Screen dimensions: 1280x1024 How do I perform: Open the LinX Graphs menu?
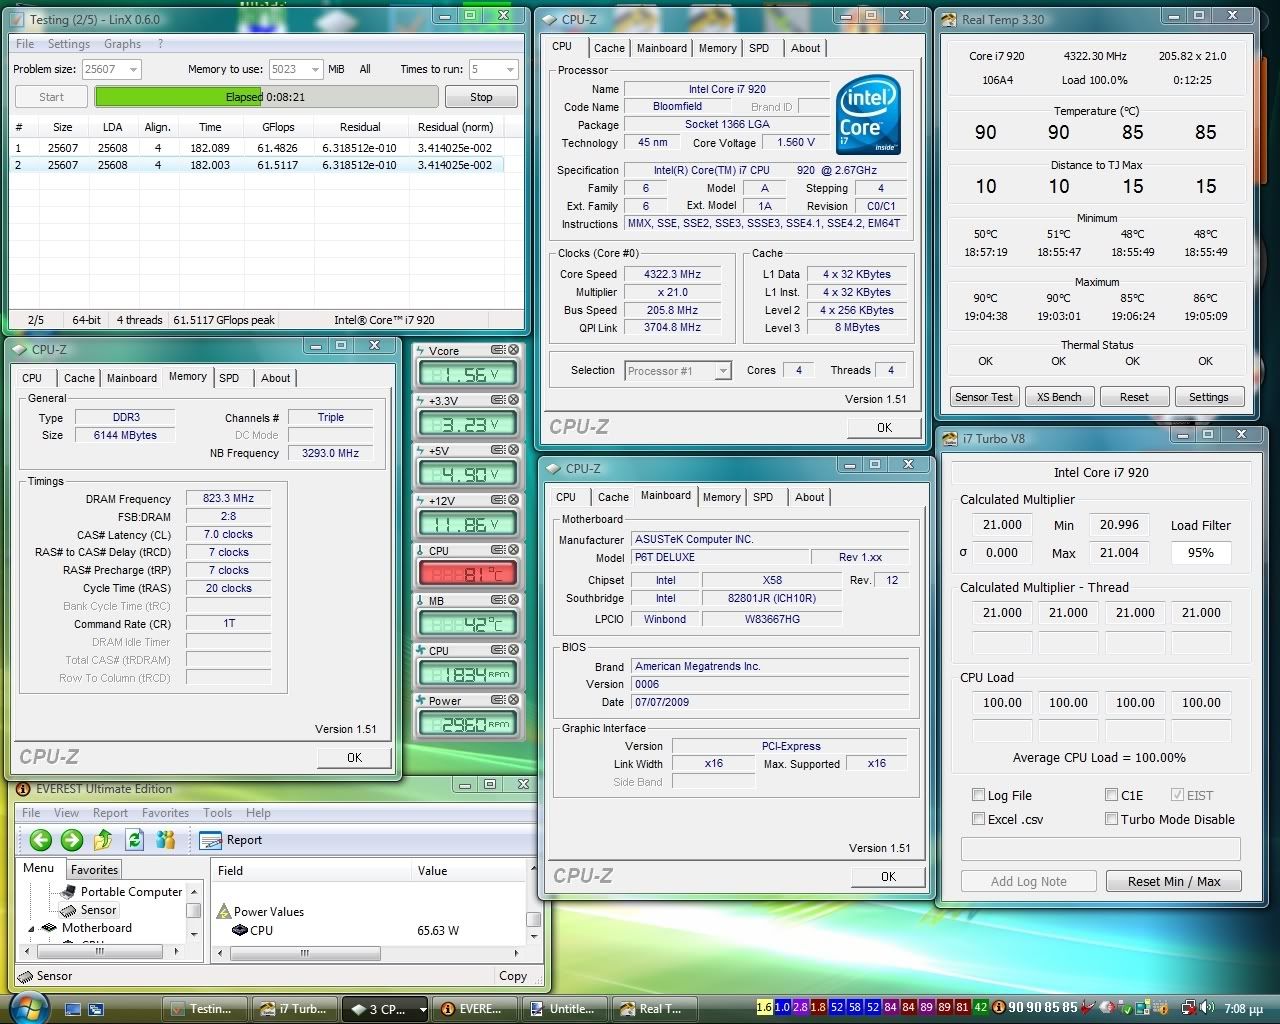click(x=122, y=44)
